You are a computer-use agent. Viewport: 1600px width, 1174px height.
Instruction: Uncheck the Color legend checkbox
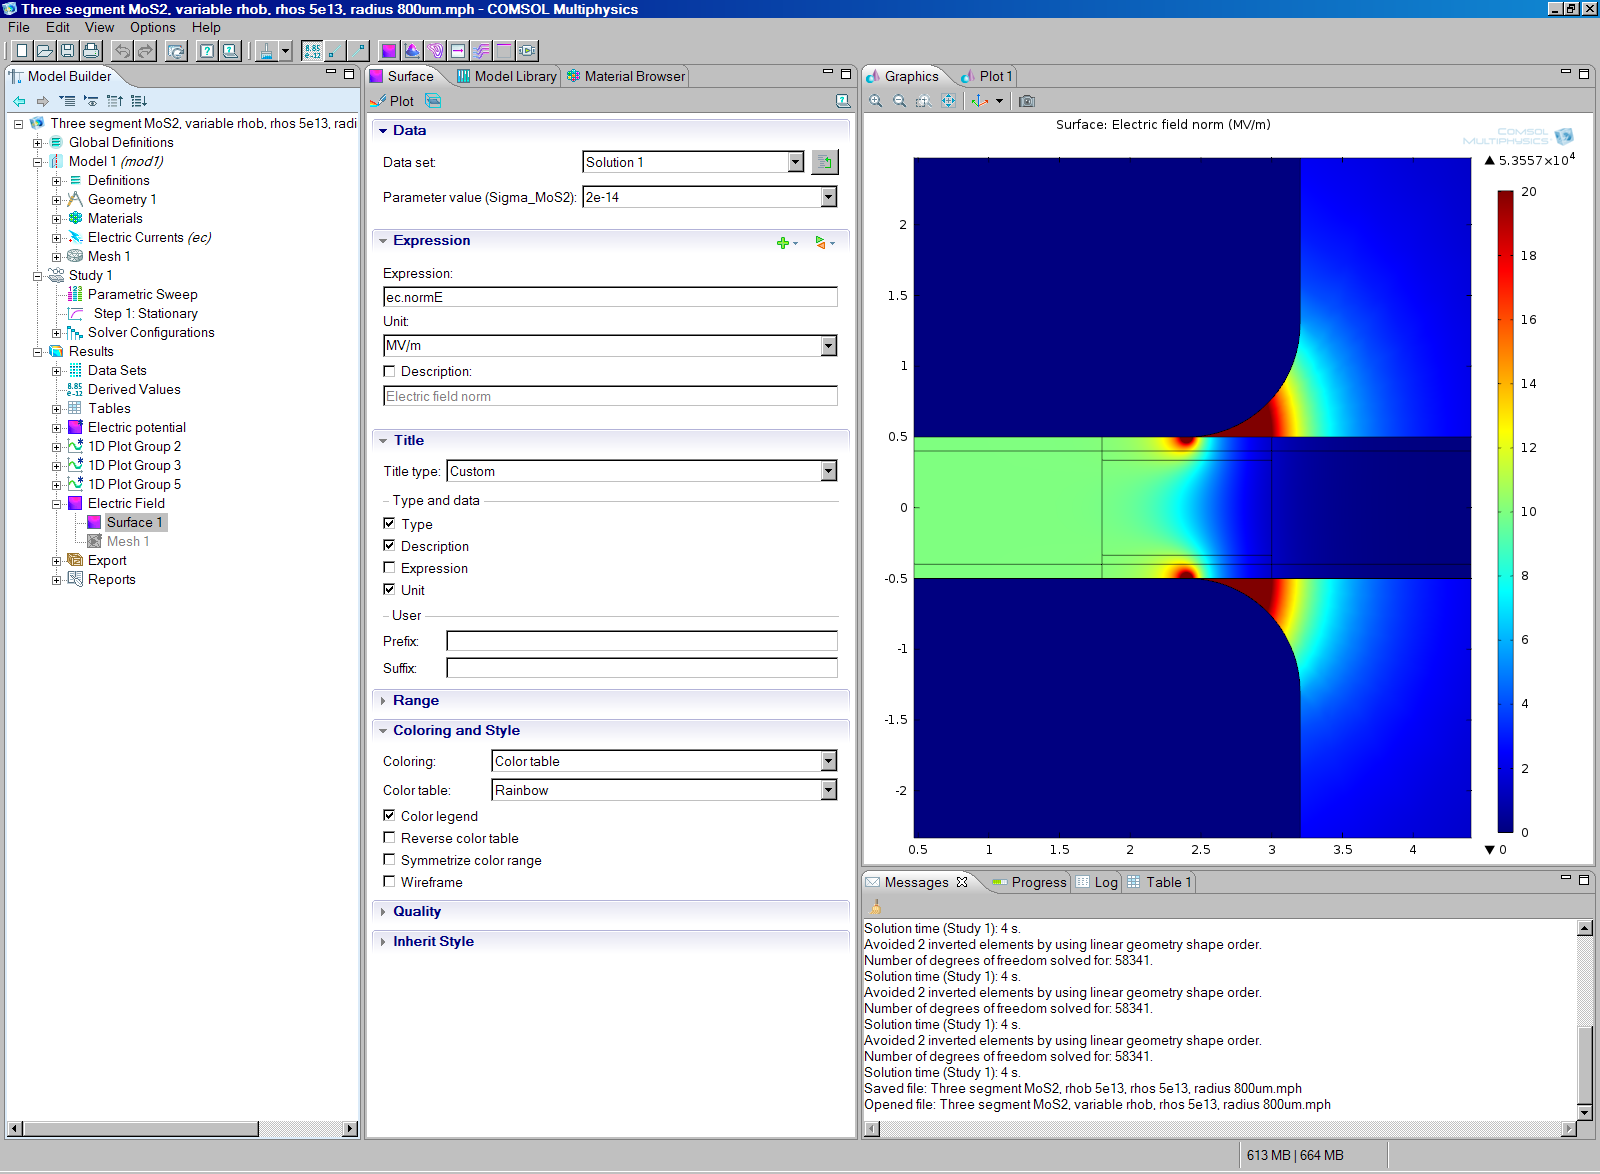pos(389,816)
